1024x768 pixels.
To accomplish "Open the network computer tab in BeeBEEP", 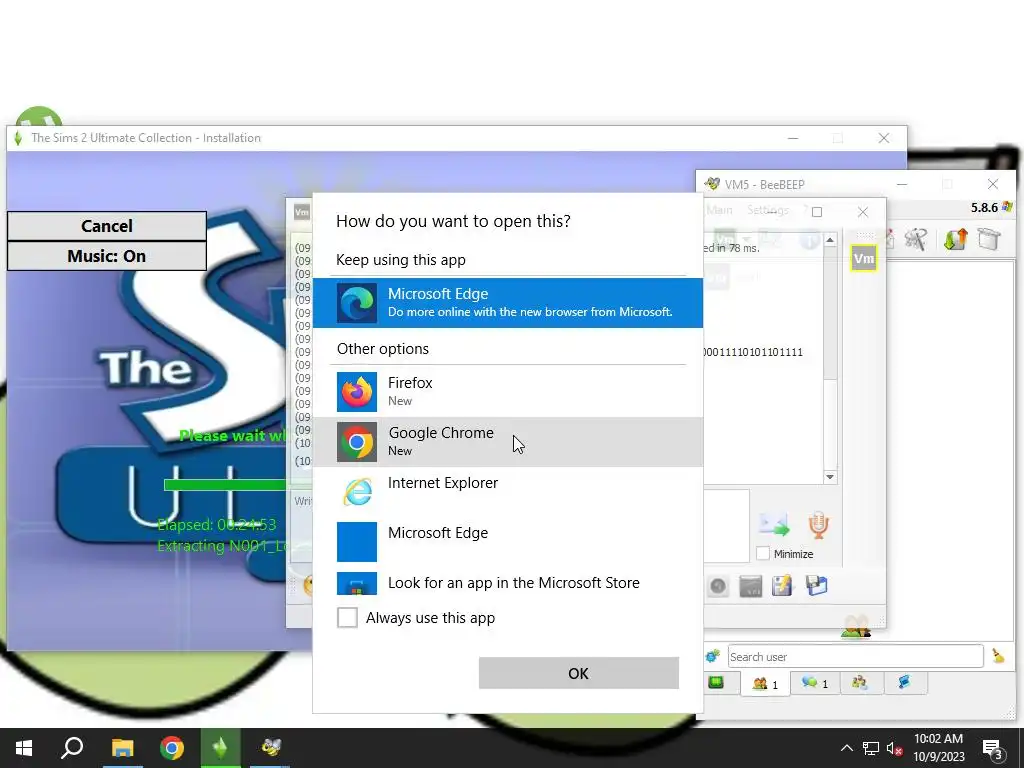I will tap(904, 682).
